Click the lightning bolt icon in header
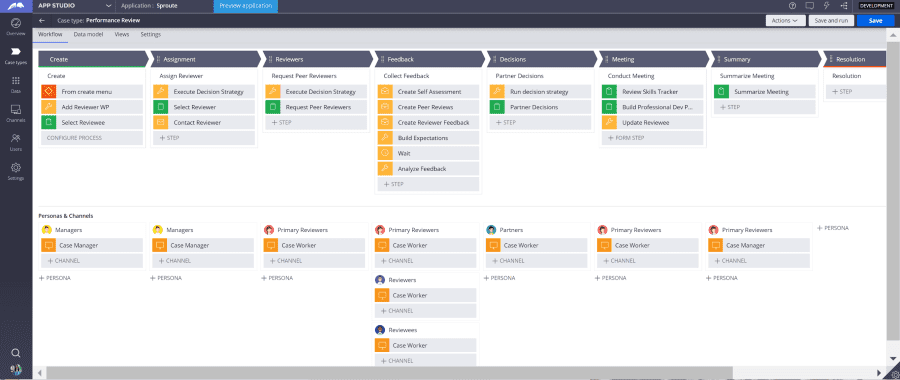Viewport: 900px width, 380px height. [827, 5]
